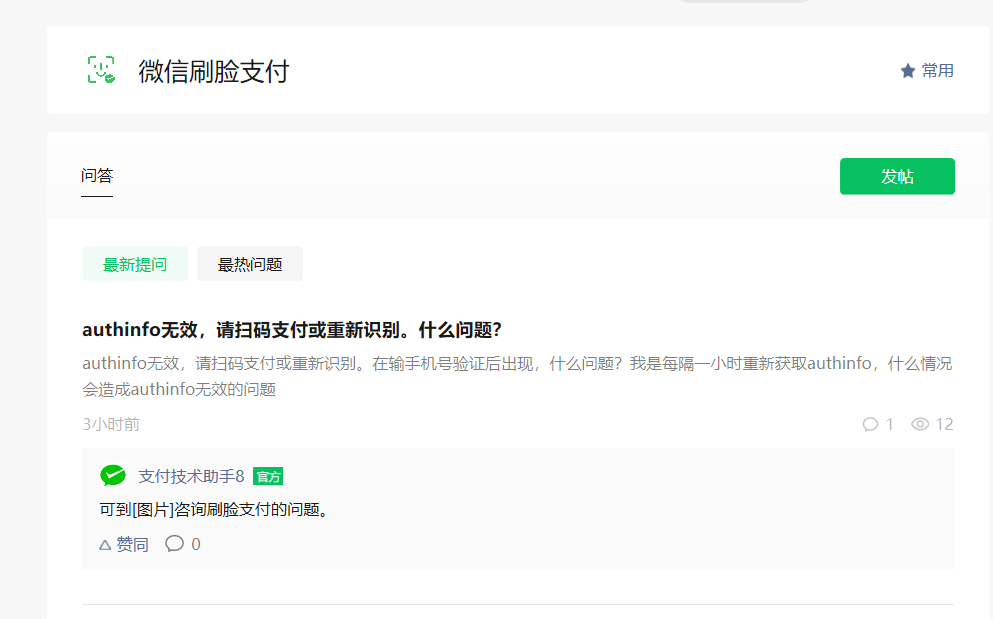
Task: Switch to the 问答 tab
Action: (x=97, y=175)
